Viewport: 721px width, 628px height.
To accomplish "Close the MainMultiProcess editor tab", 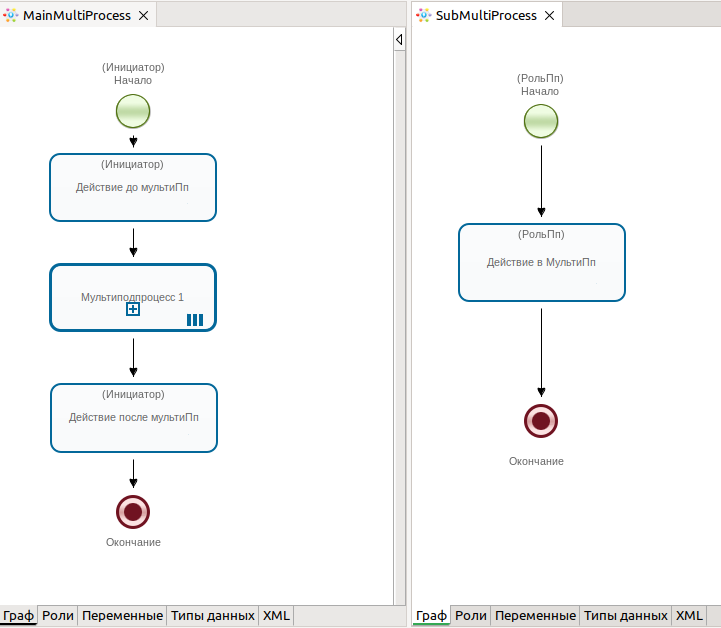I will pos(143,16).
